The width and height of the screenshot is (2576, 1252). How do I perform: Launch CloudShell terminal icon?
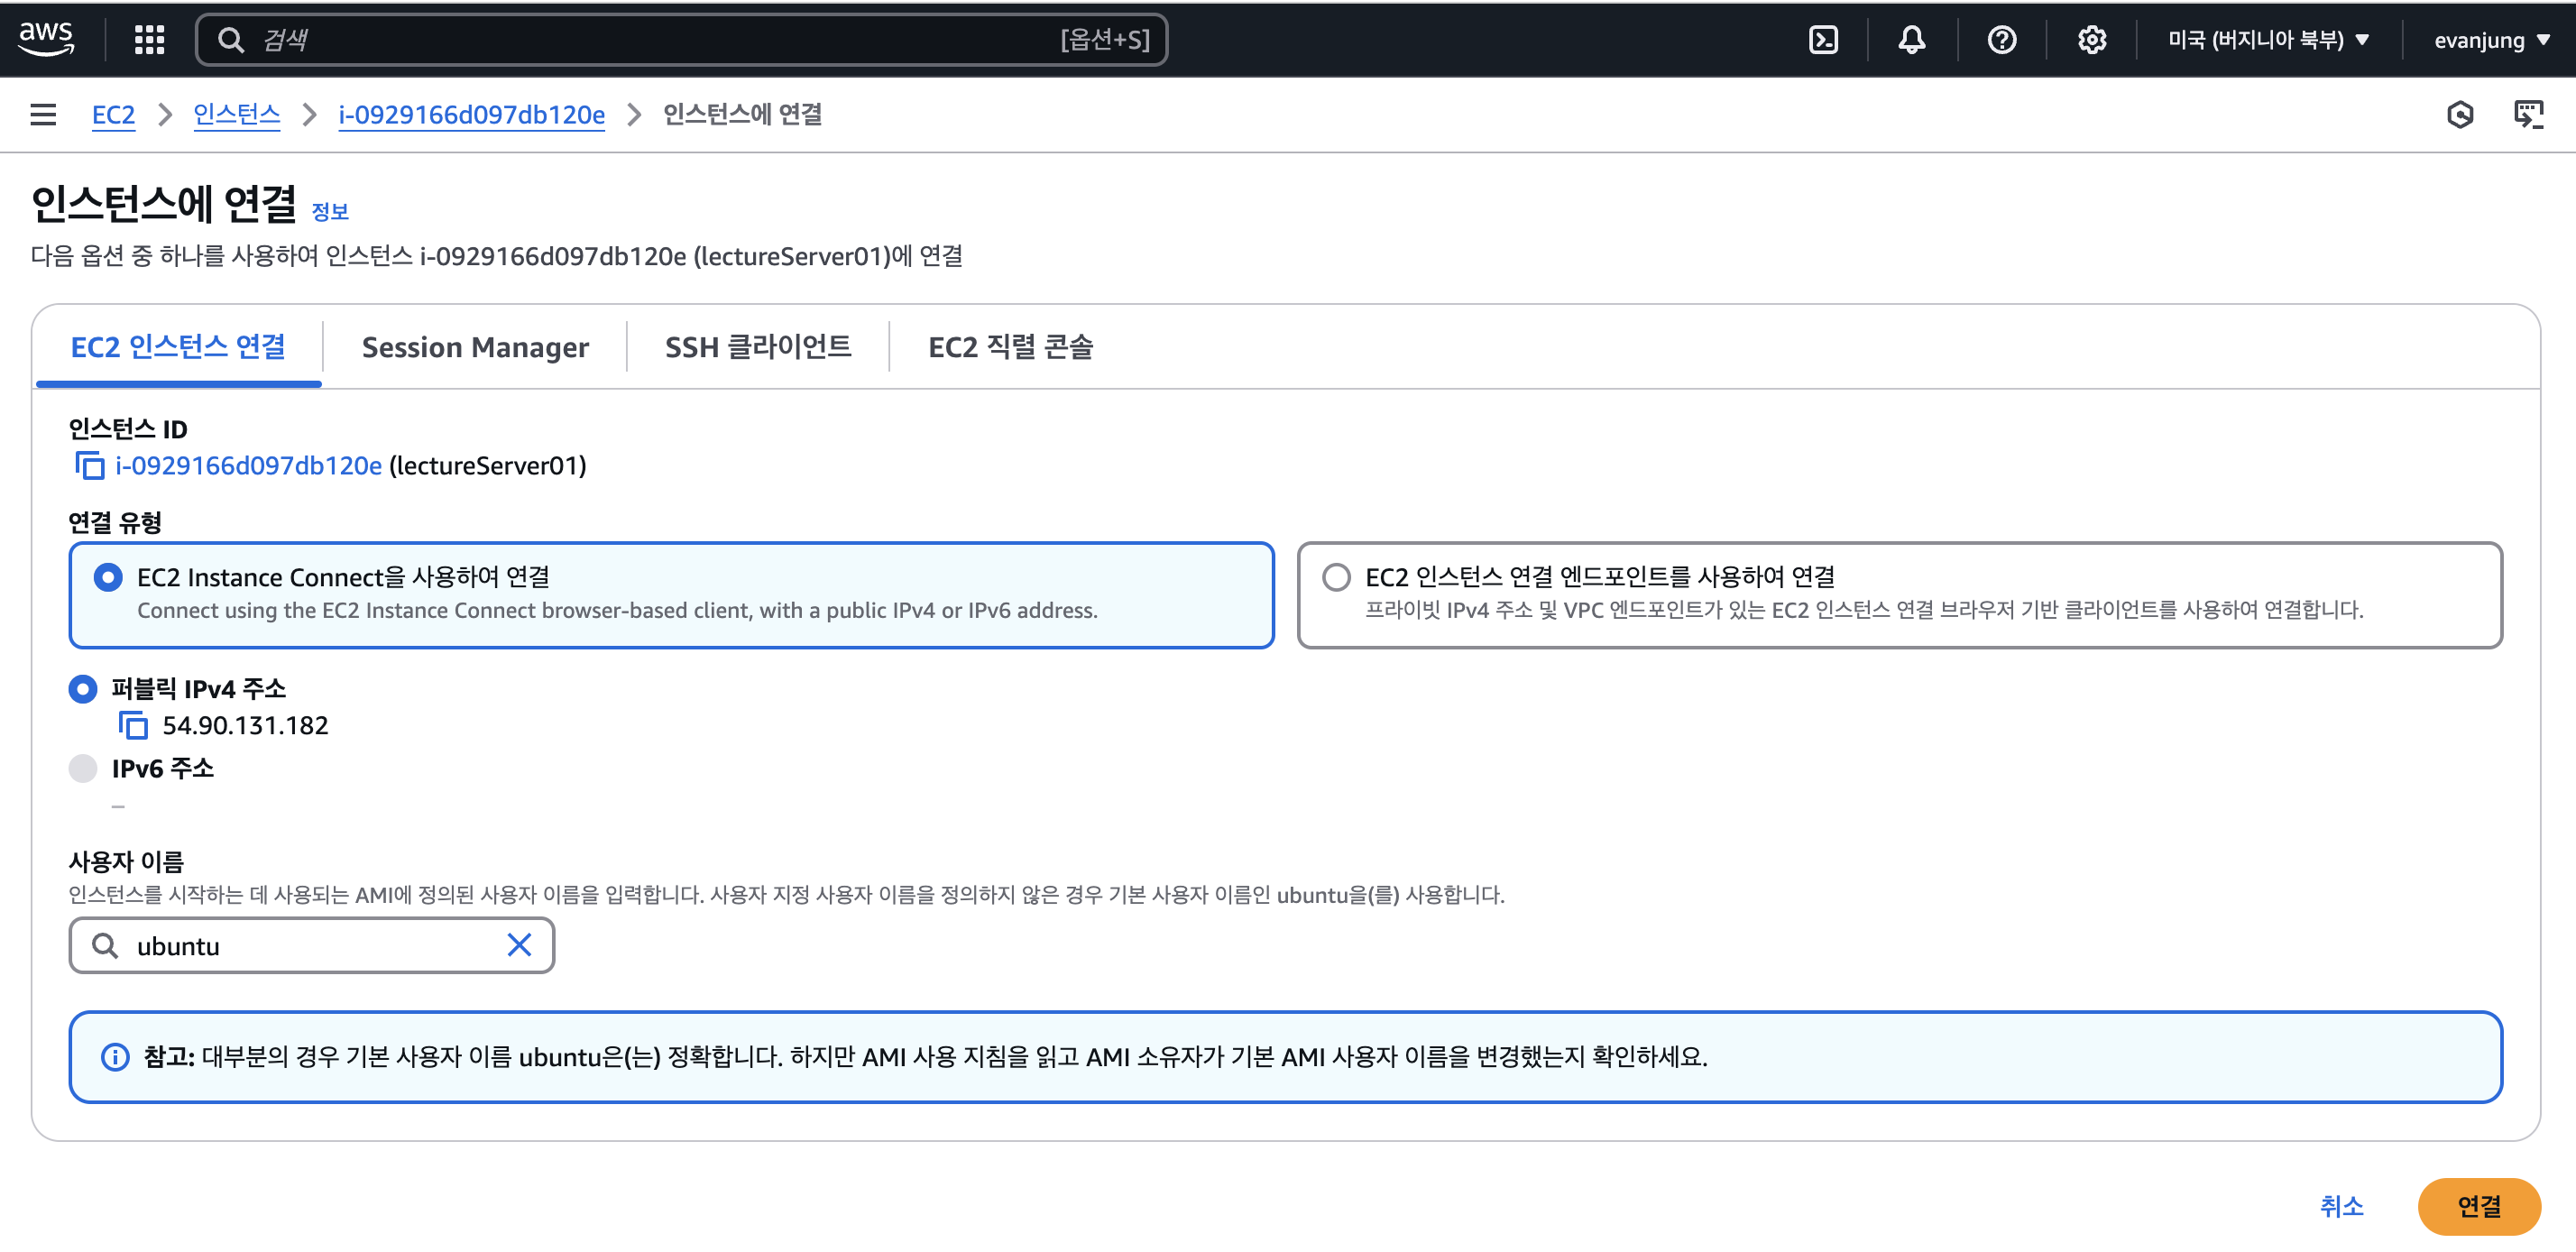pyautogui.click(x=1823, y=40)
